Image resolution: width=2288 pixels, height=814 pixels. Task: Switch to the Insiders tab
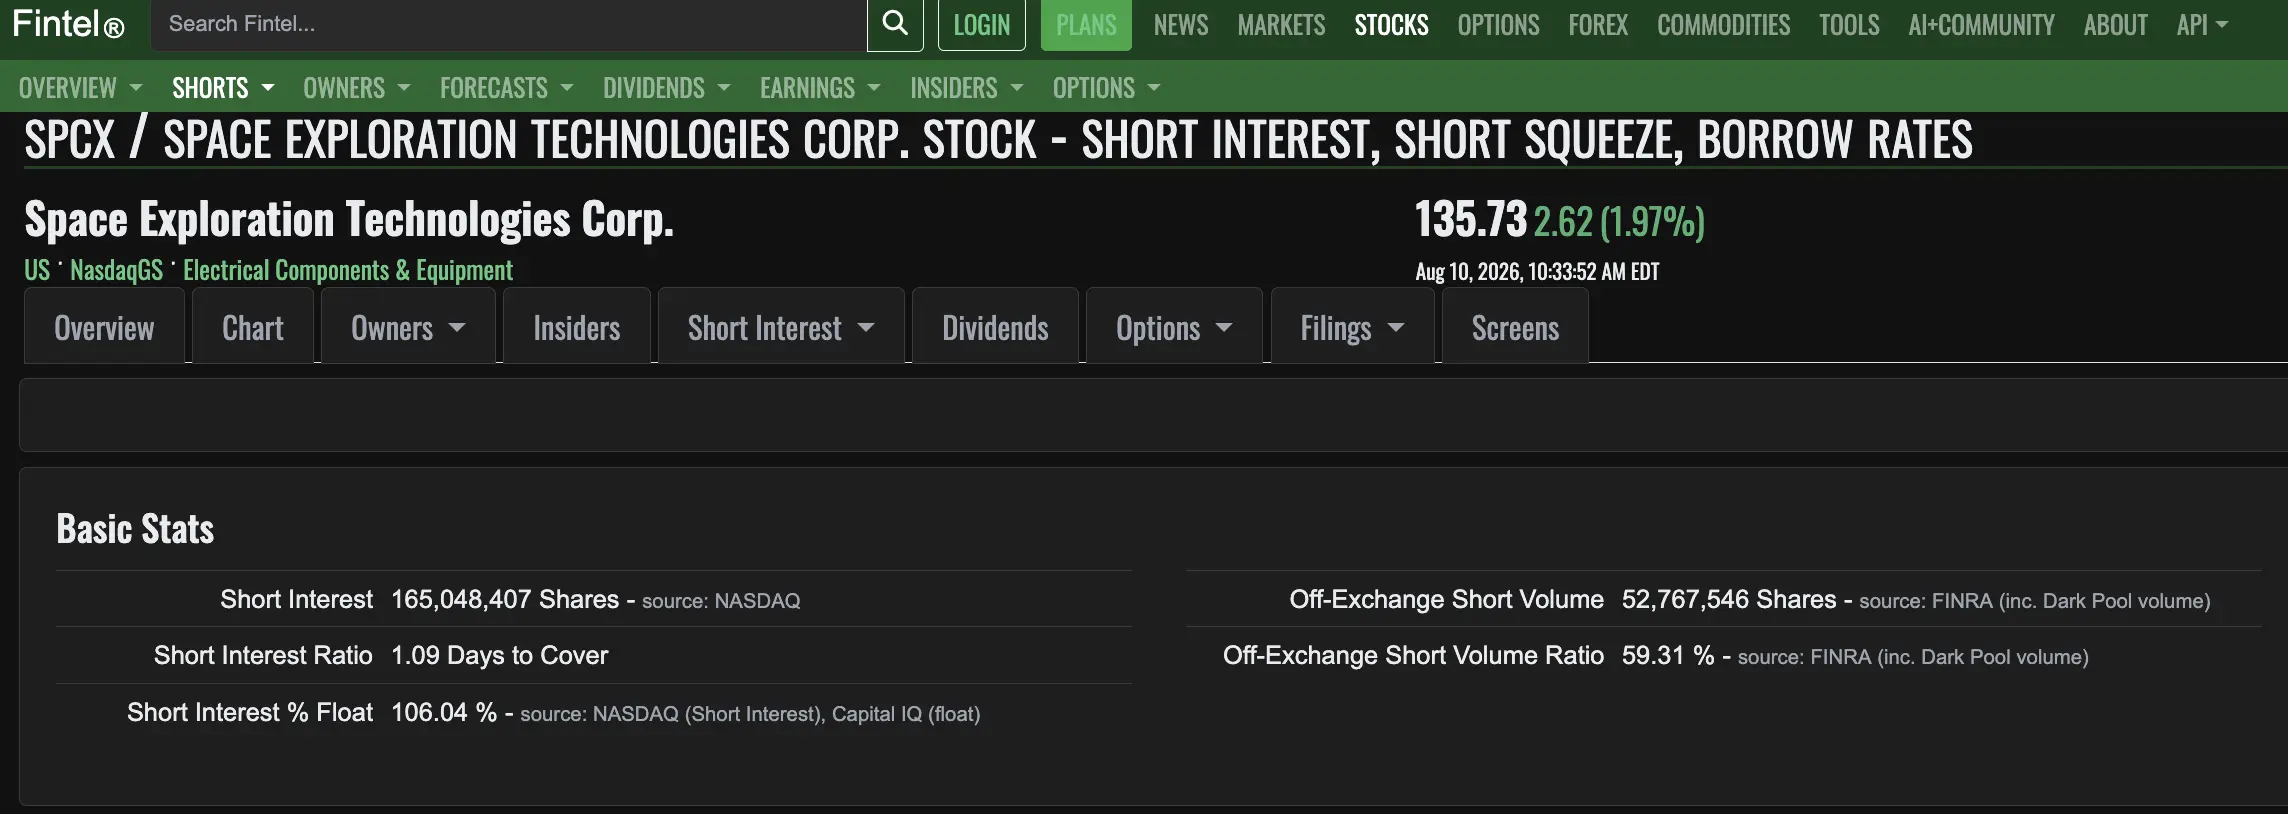pos(577,328)
